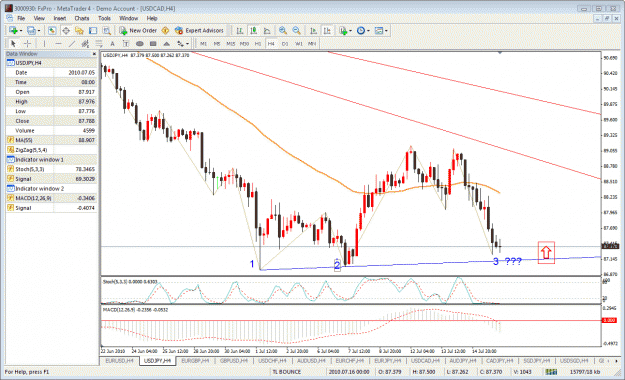Expand the Periods clock dropdown arrow
This screenshot has height=380, width=625.
pos(368,31)
